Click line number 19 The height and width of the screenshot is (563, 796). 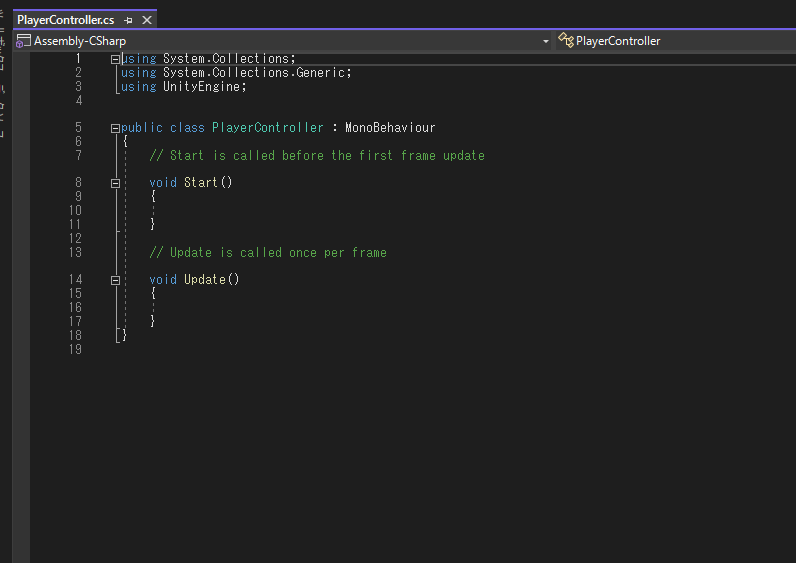click(x=75, y=349)
